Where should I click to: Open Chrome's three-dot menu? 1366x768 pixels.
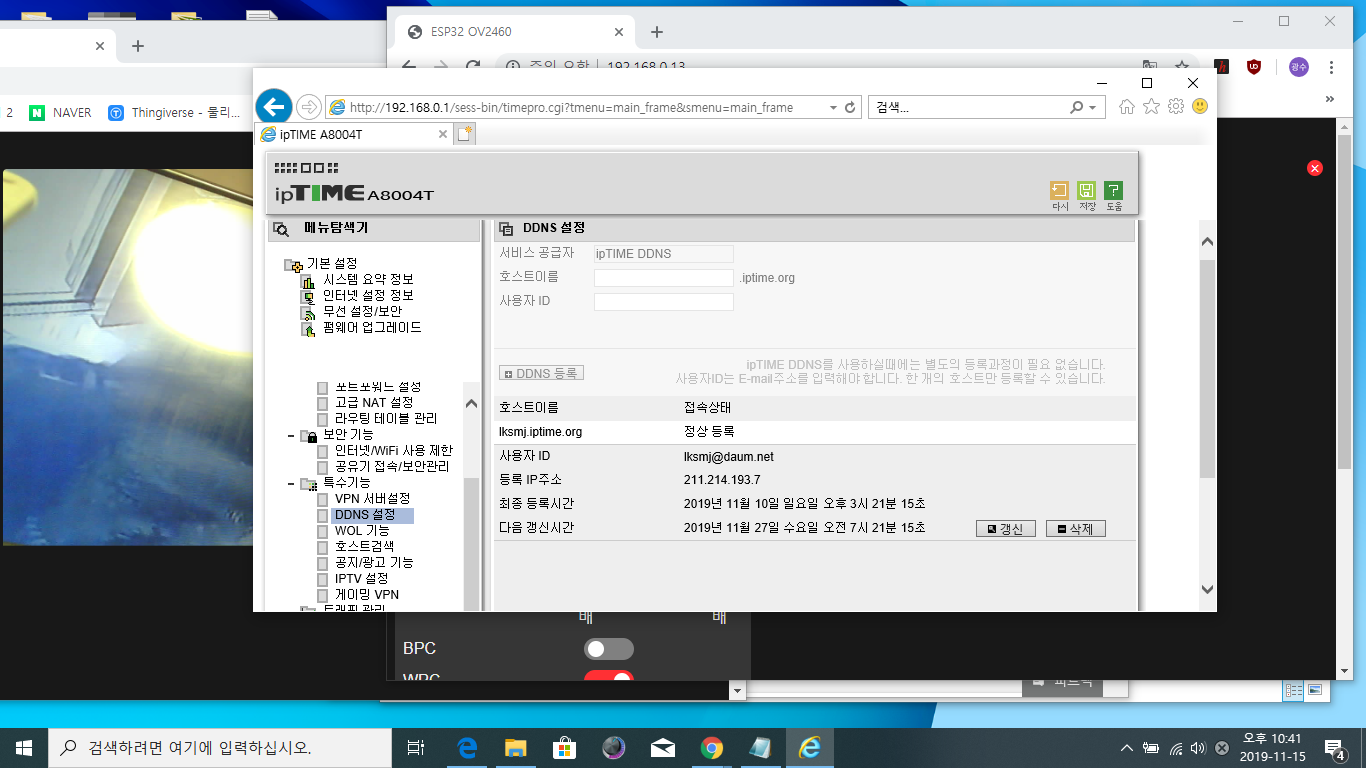coord(1332,67)
